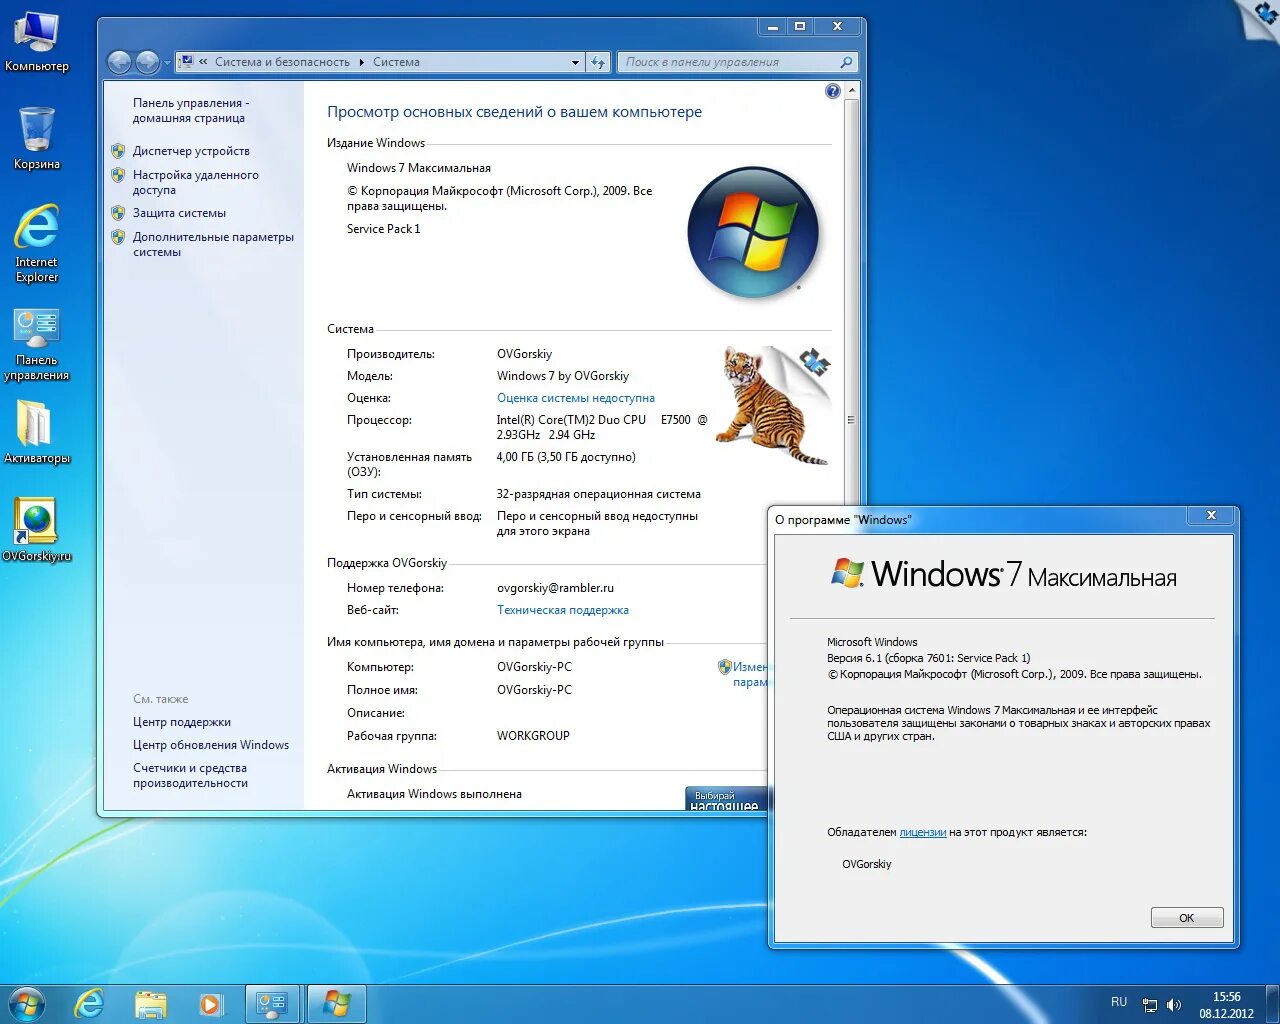Open Настройка удаленного доступа link
This screenshot has width=1280, height=1024.
click(196, 182)
